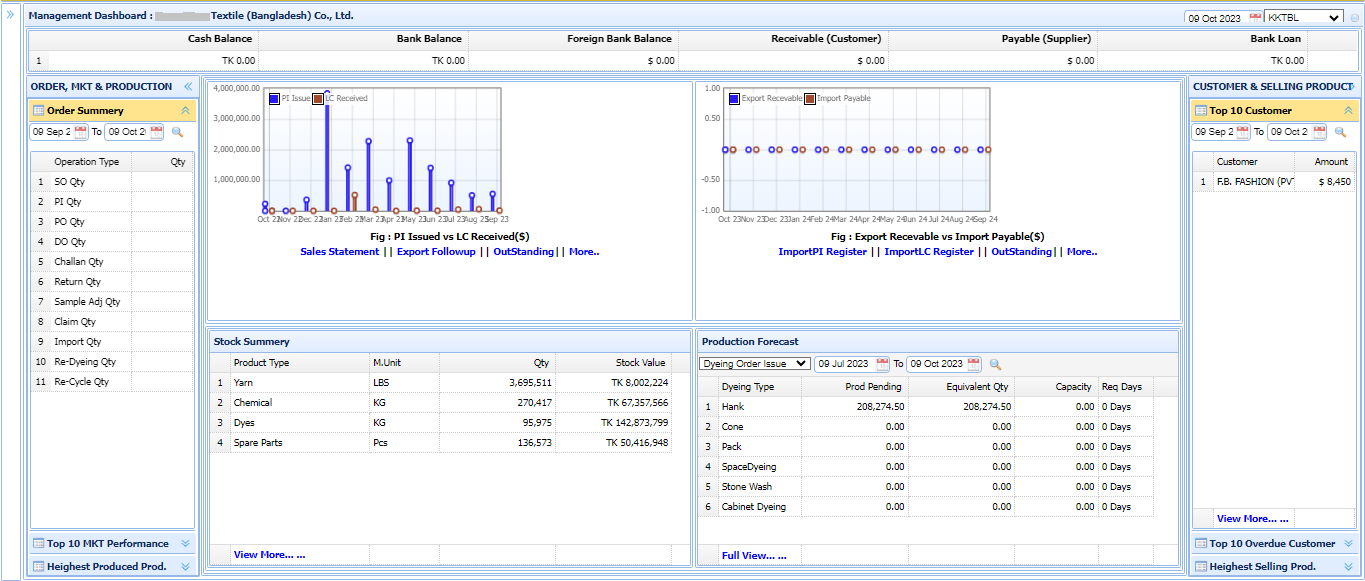
Task: Expand Top 10 Overdue Customer section
Action: point(1348,544)
